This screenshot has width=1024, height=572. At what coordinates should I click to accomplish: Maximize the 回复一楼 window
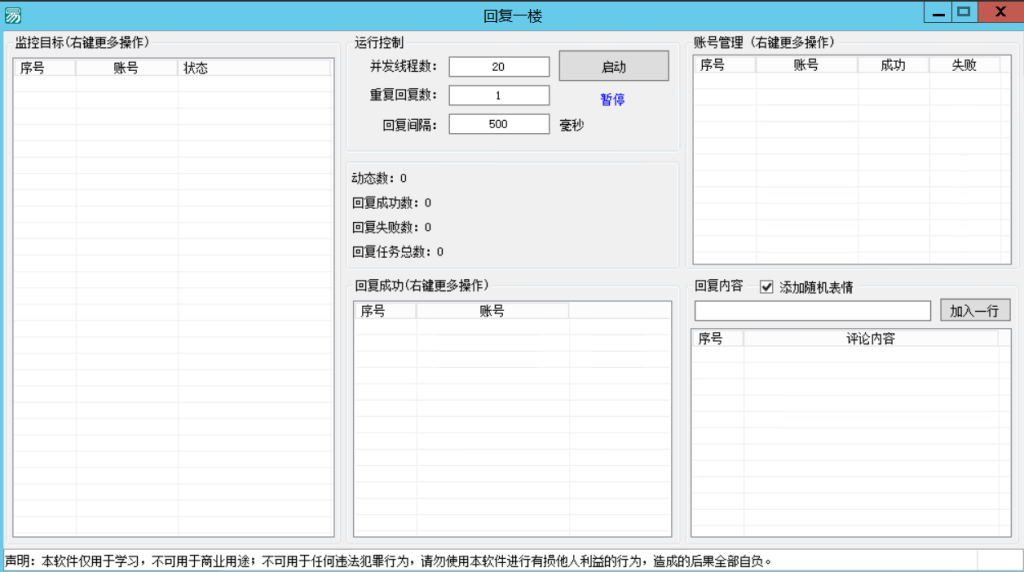click(x=963, y=12)
